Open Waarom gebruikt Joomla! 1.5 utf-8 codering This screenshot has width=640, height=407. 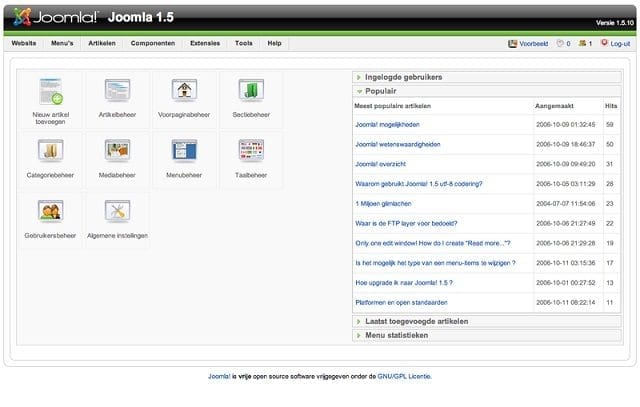(419, 184)
